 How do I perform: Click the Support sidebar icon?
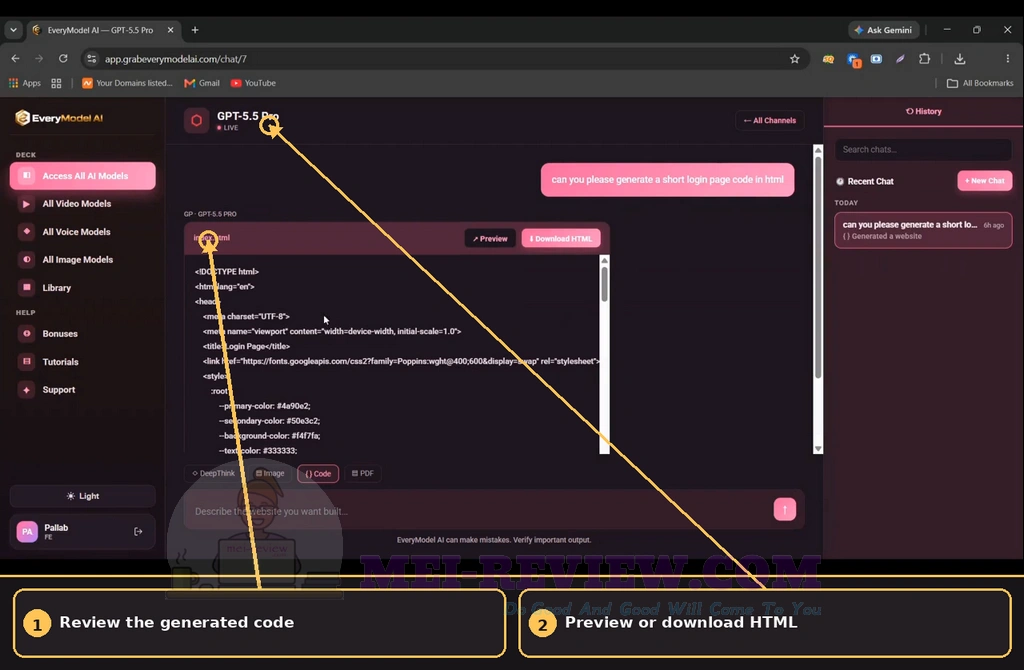tap(27, 390)
